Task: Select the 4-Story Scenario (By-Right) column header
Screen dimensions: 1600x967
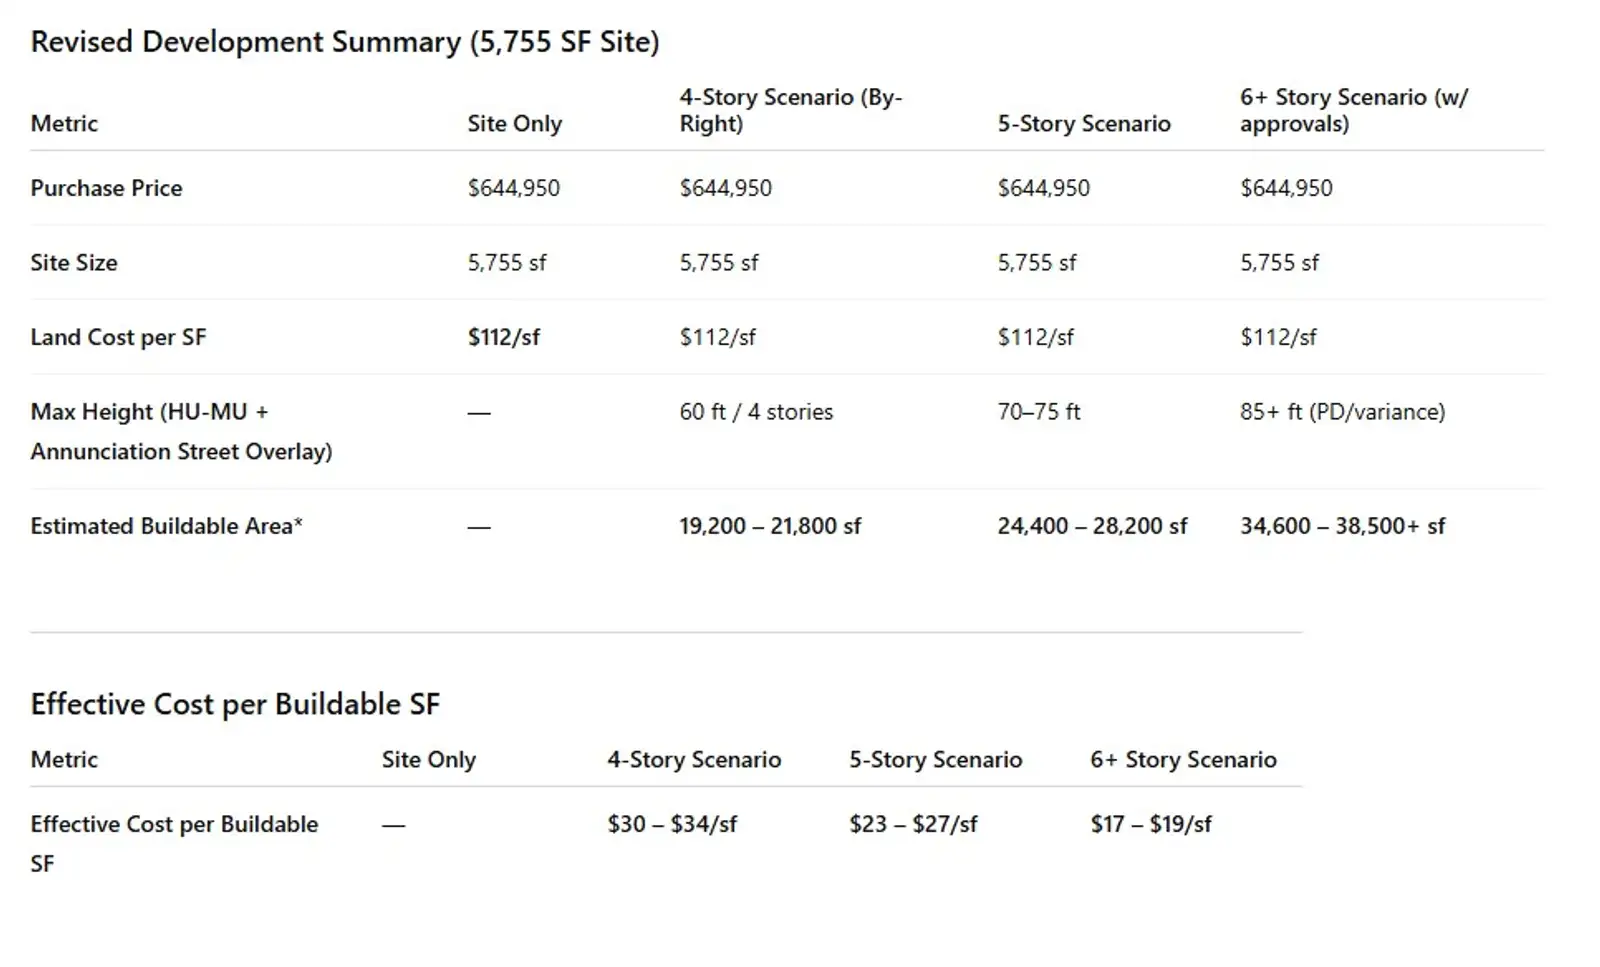Action: [790, 110]
